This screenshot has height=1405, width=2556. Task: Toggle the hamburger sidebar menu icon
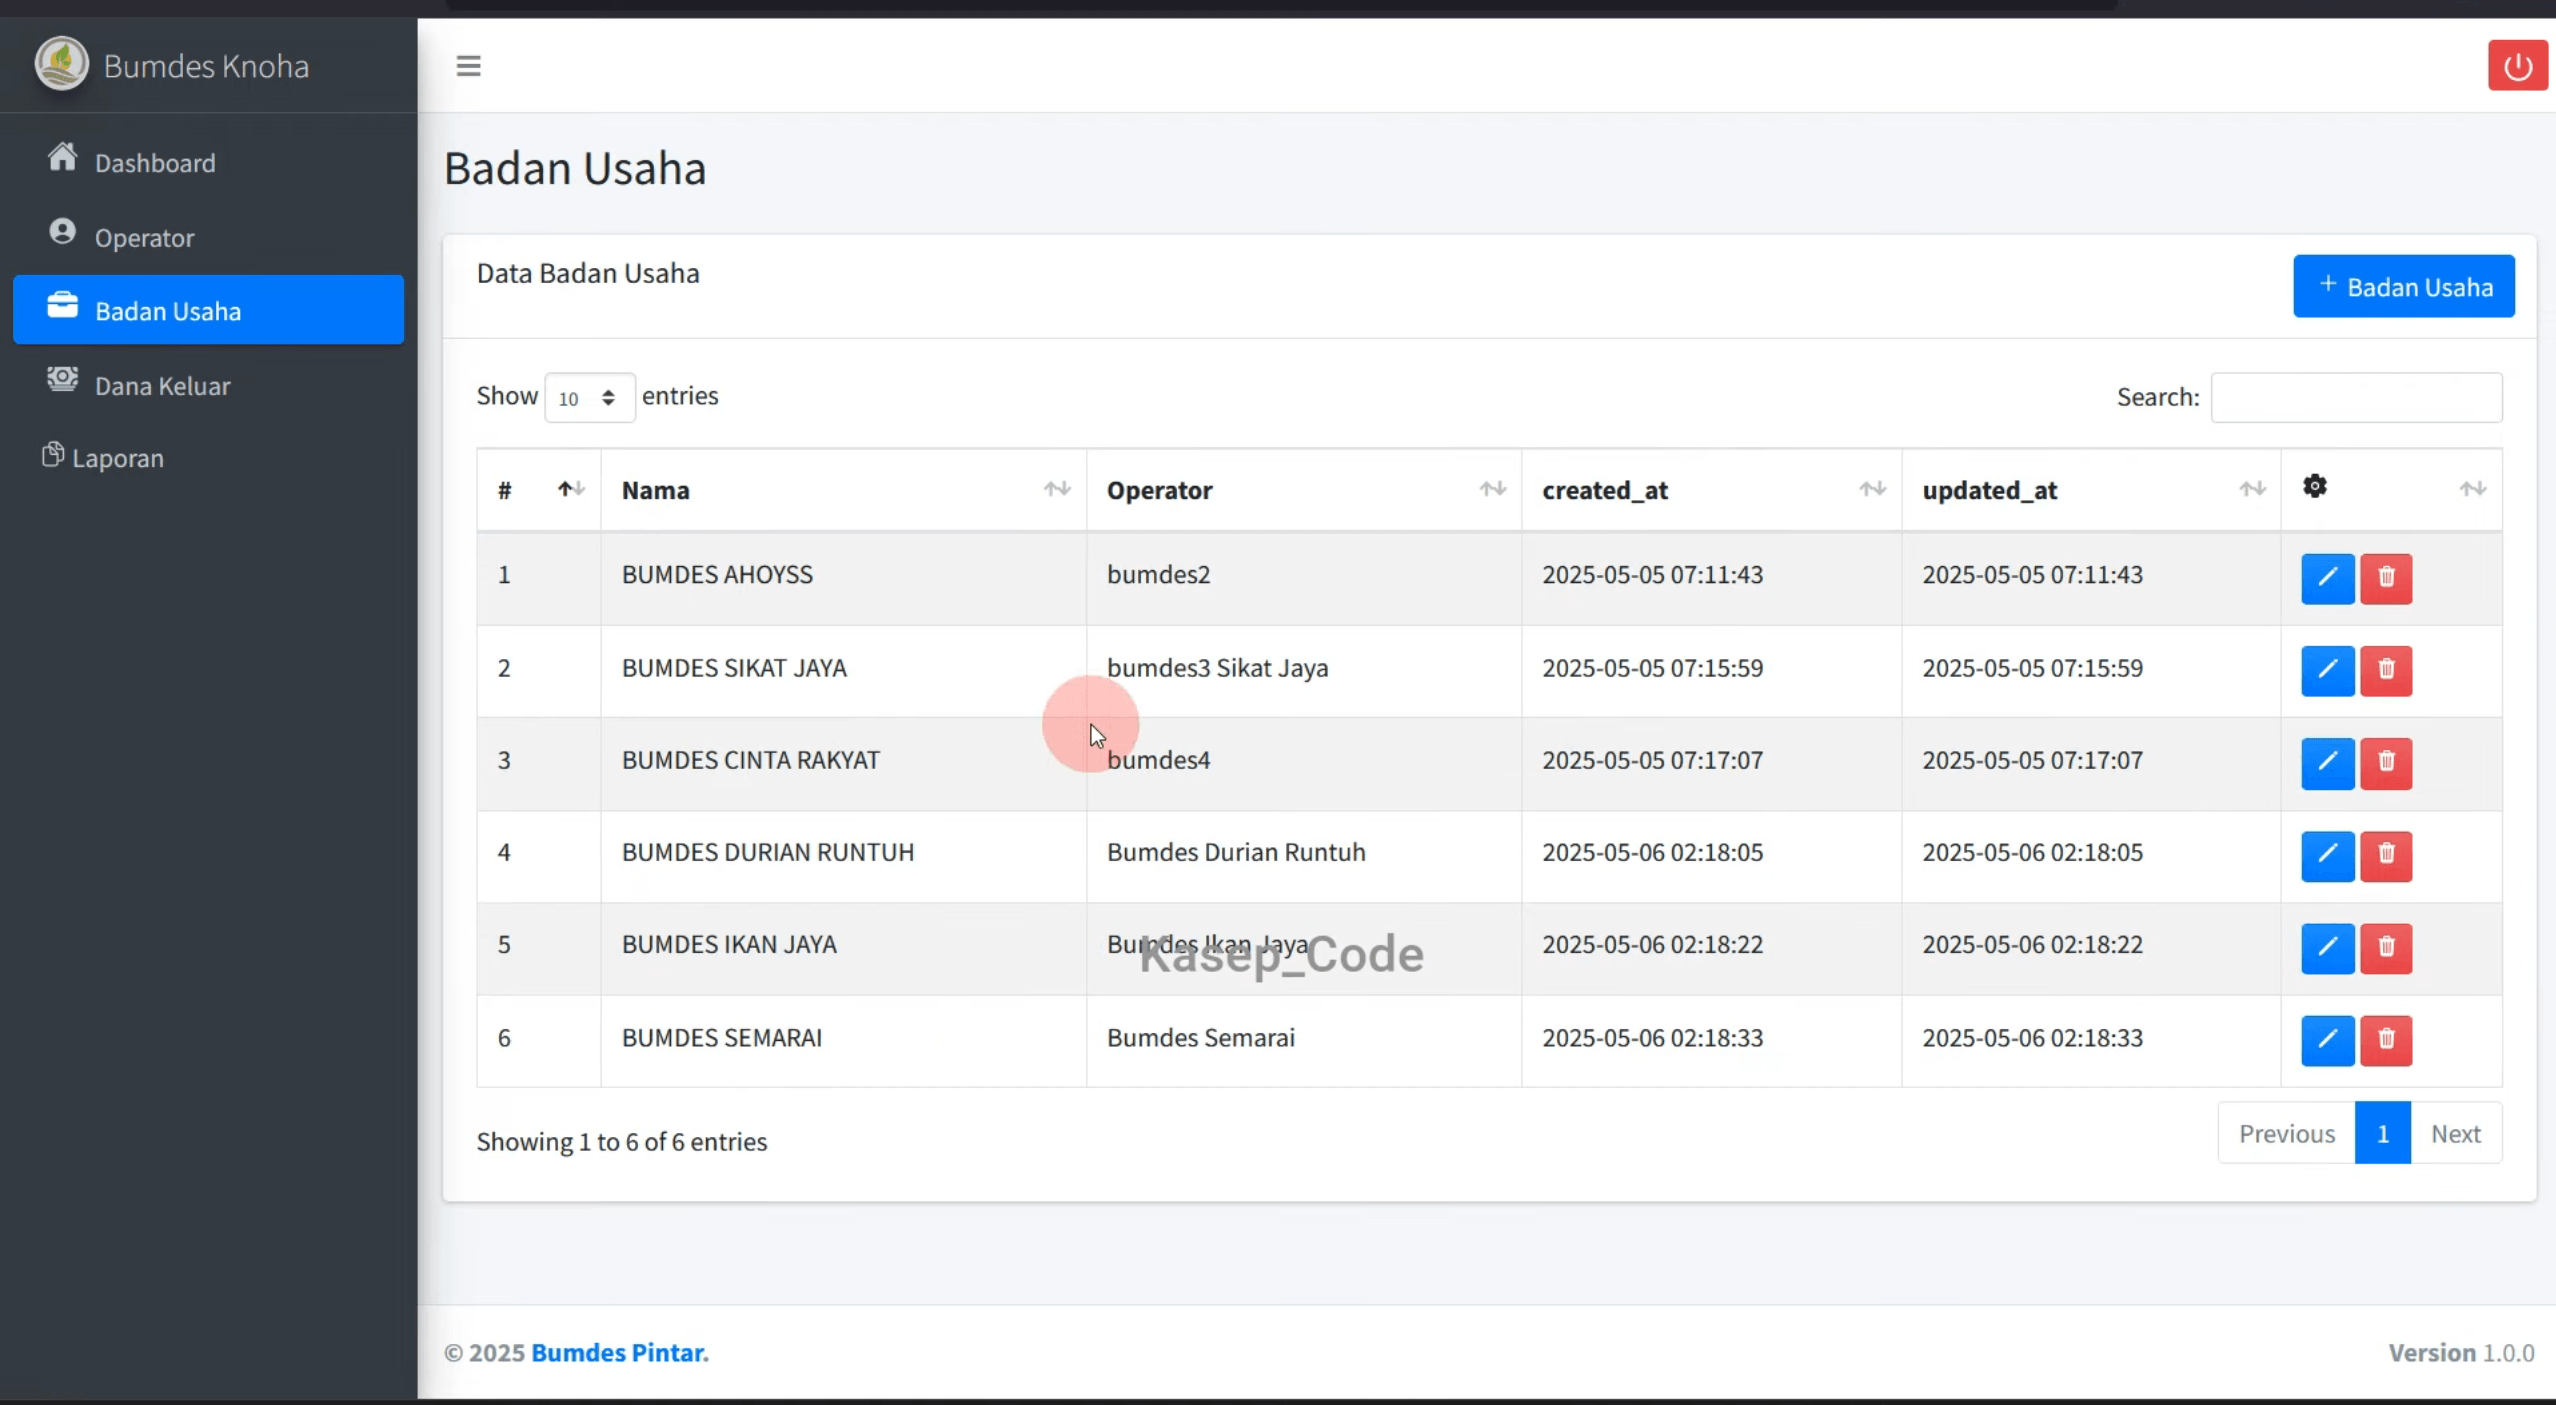click(468, 66)
